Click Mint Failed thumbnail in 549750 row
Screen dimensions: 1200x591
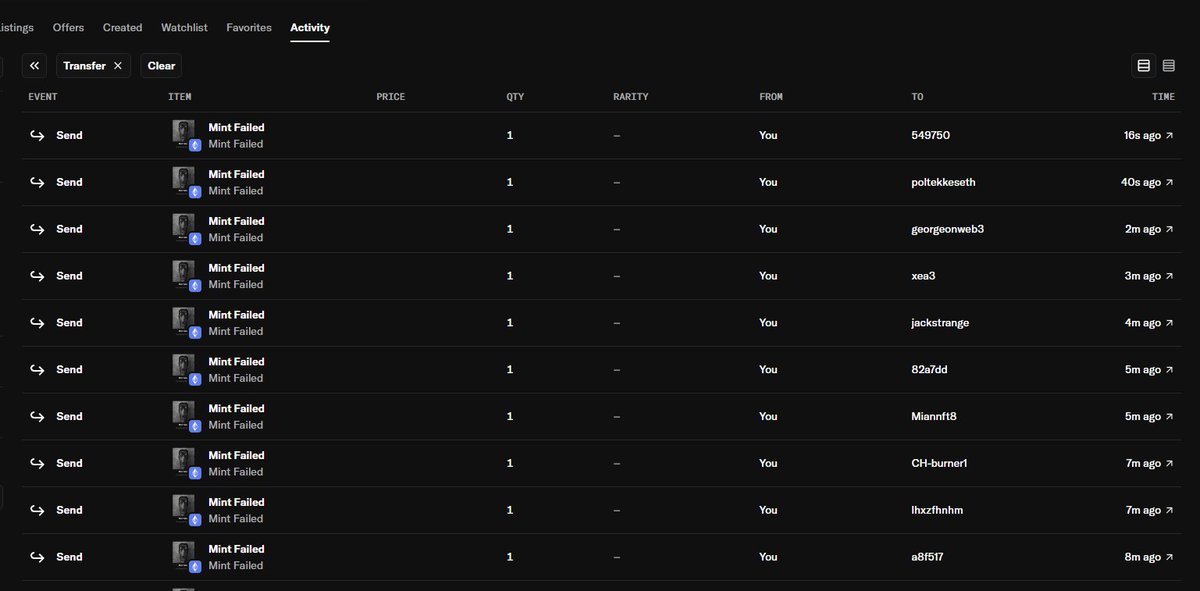point(183,133)
